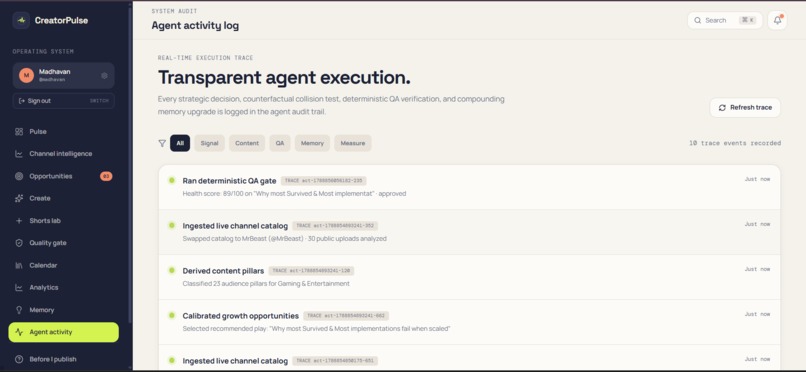
Task: Click the Memory lightbulb icon
Action: (x=19, y=310)
